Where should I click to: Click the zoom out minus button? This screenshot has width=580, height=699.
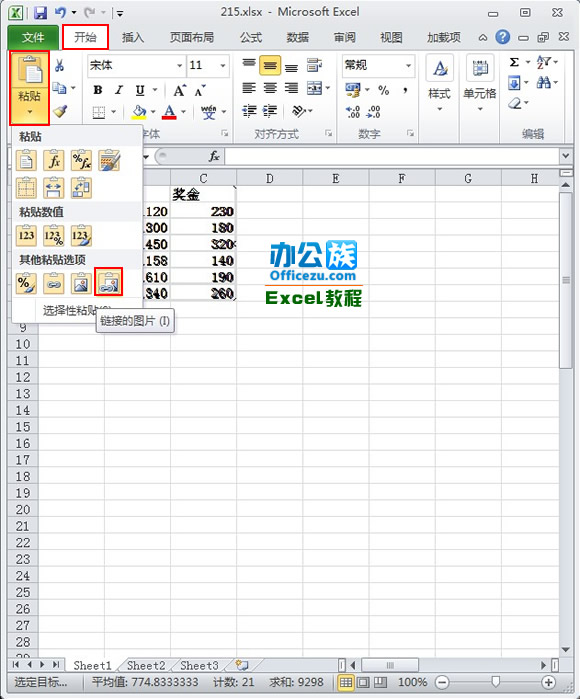442,682
